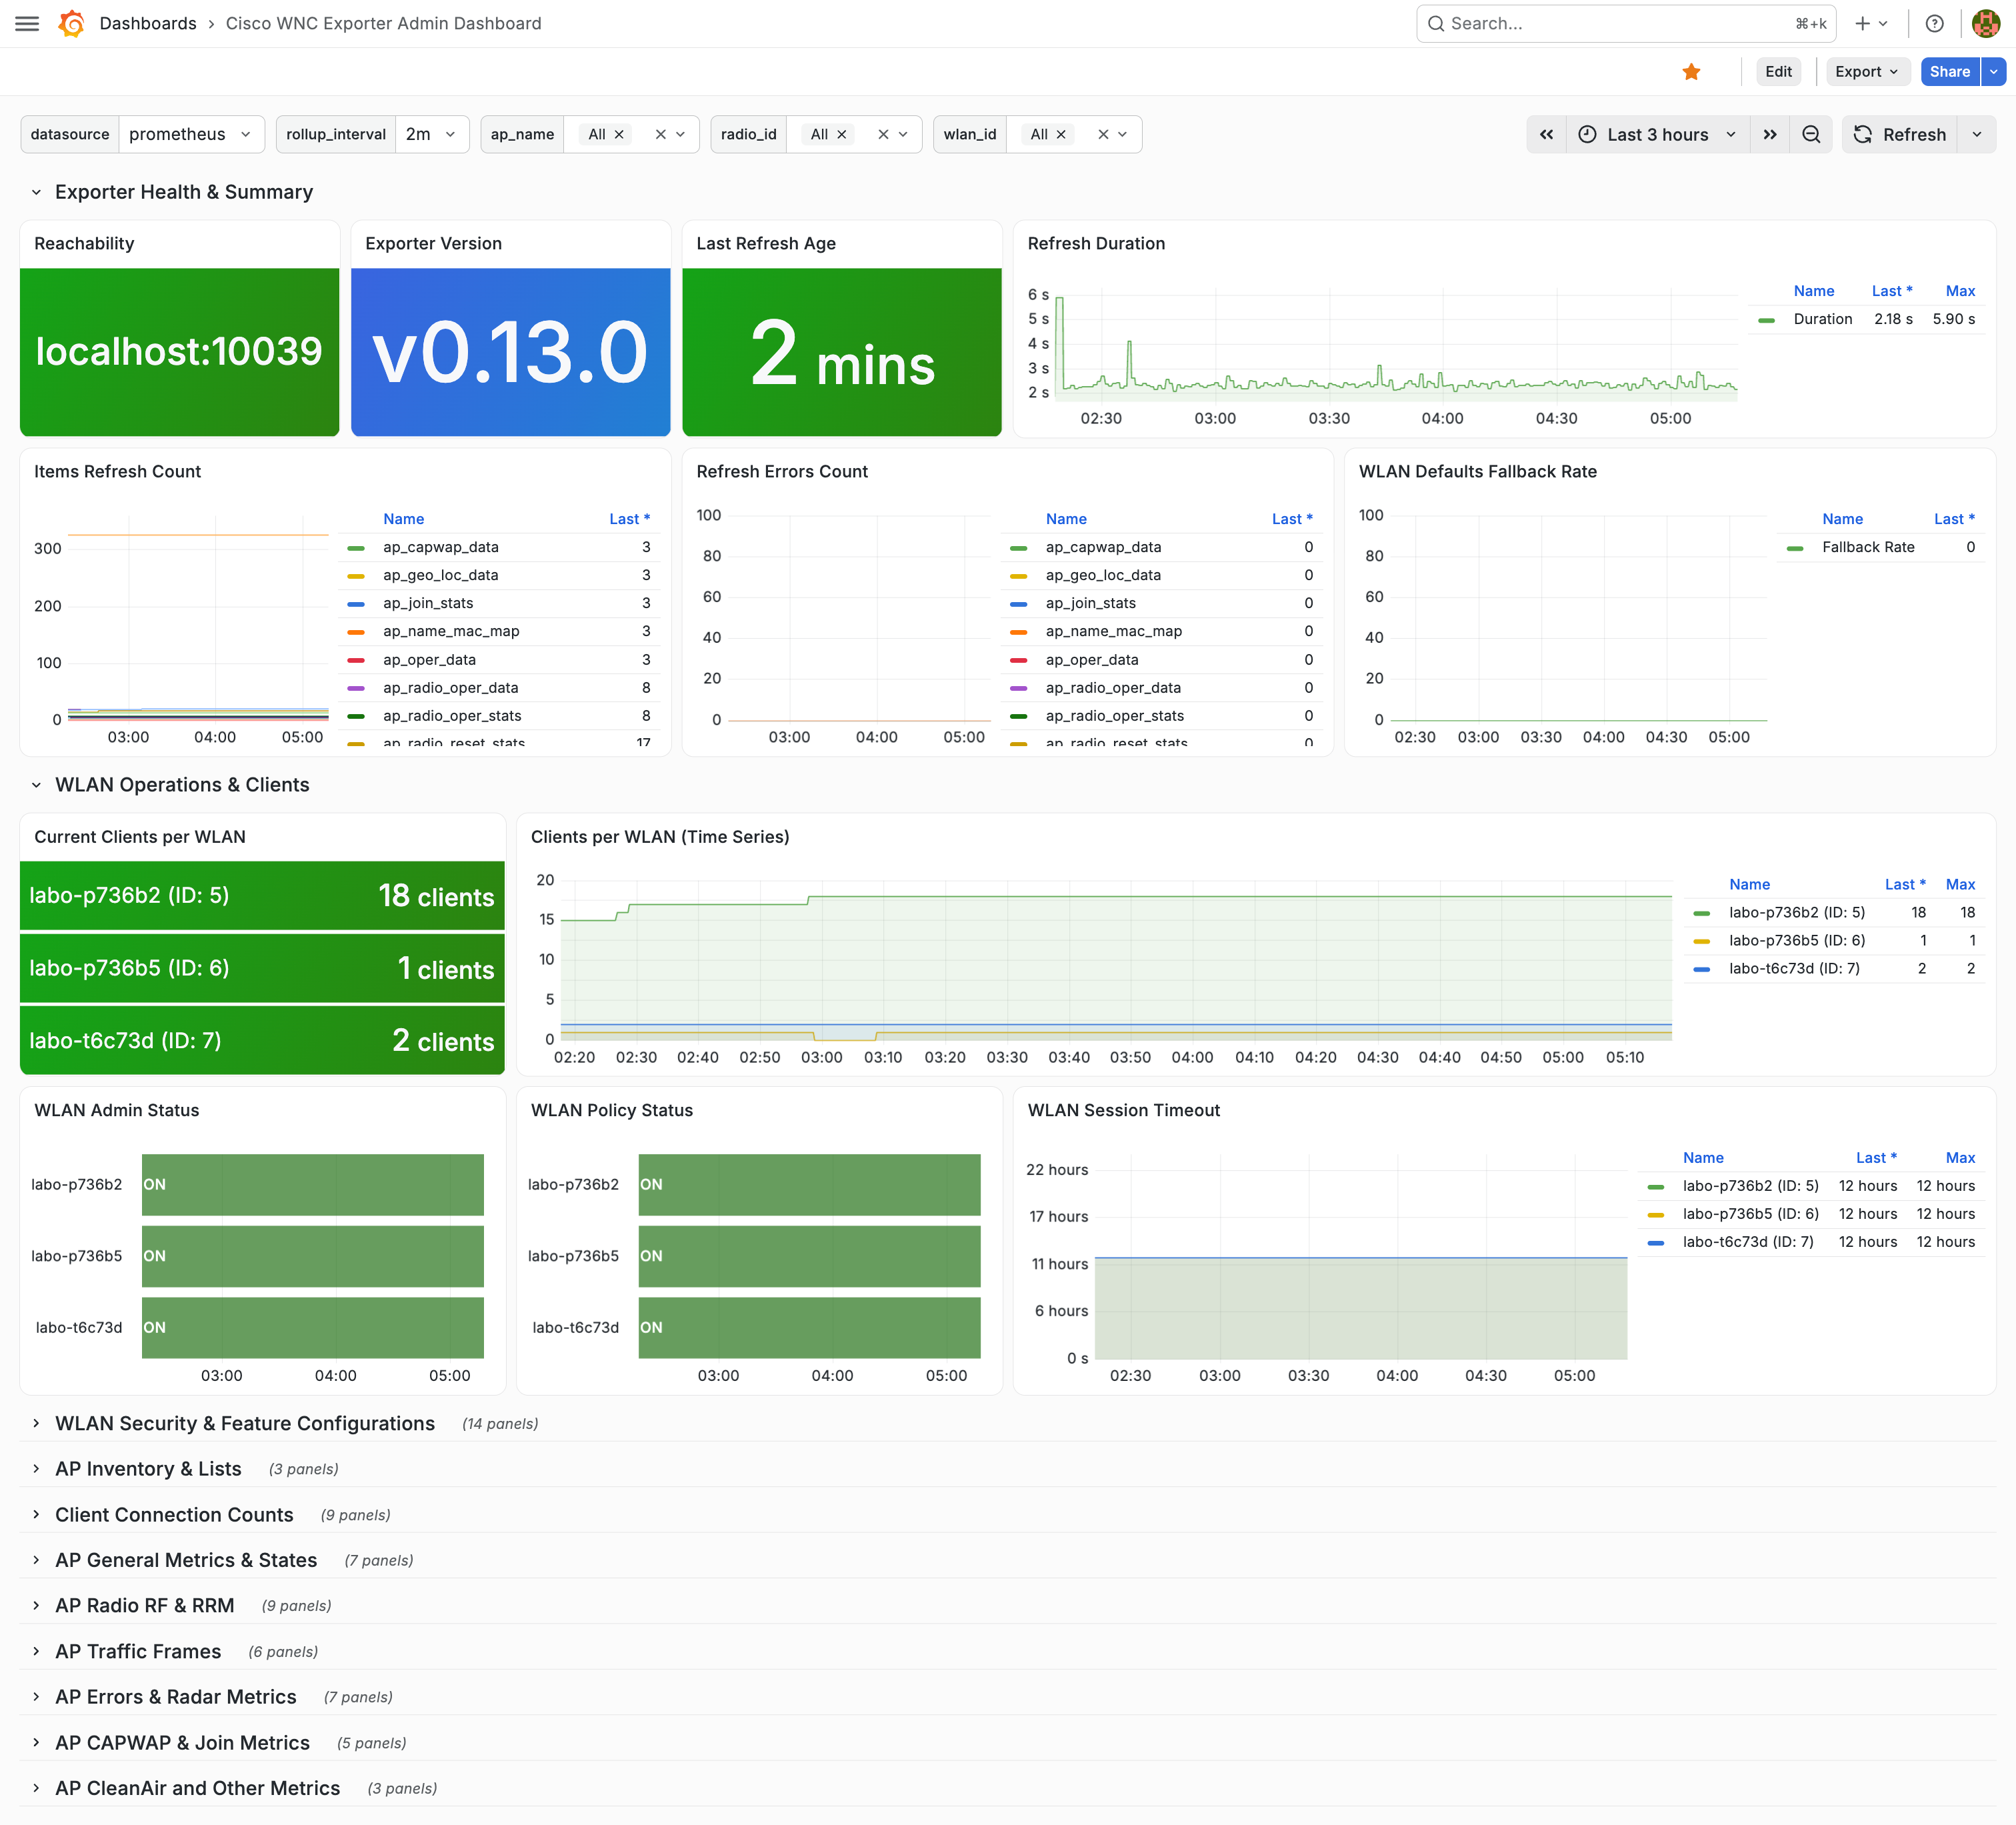Clear all ap_name filter values
2016x1825 pixels.
point(660,134)
